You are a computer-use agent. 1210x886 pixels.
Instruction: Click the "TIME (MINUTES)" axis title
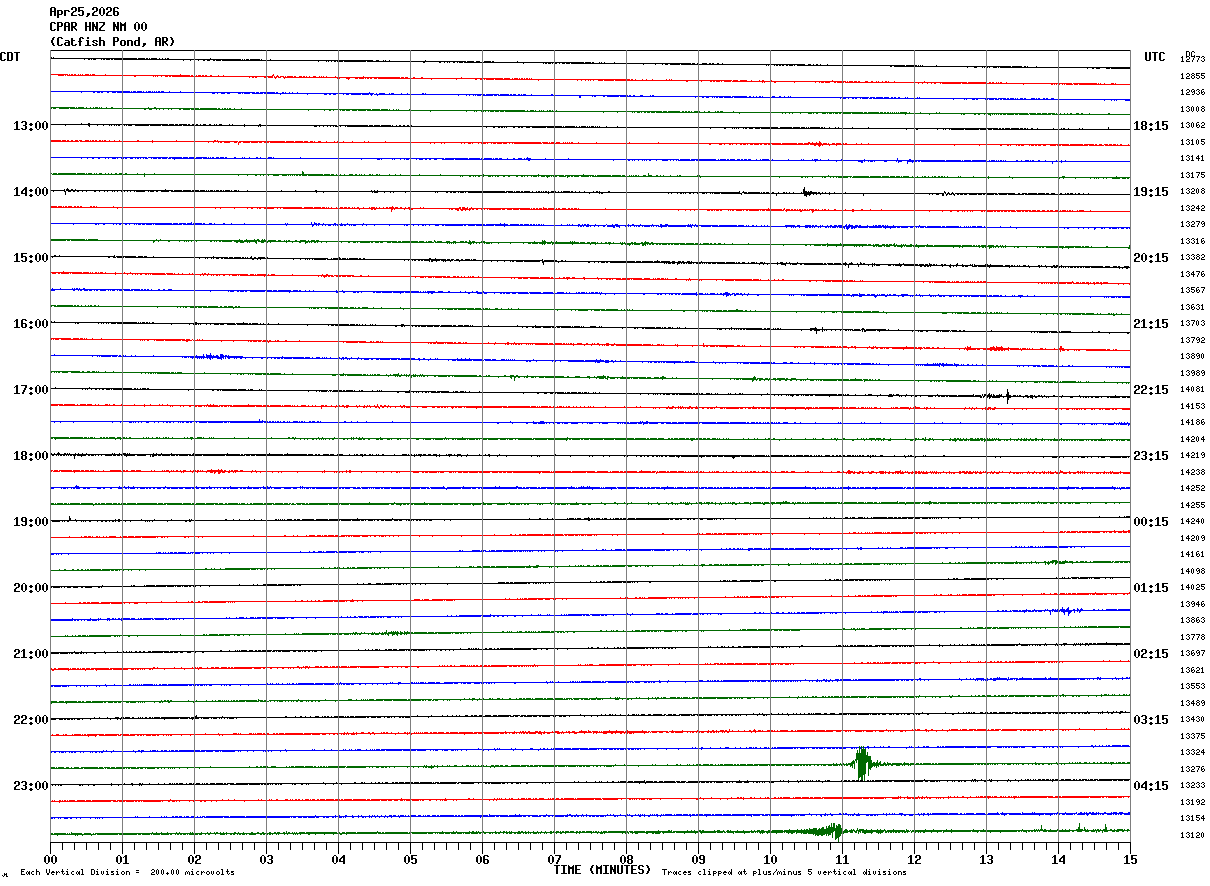click(602, 870)
